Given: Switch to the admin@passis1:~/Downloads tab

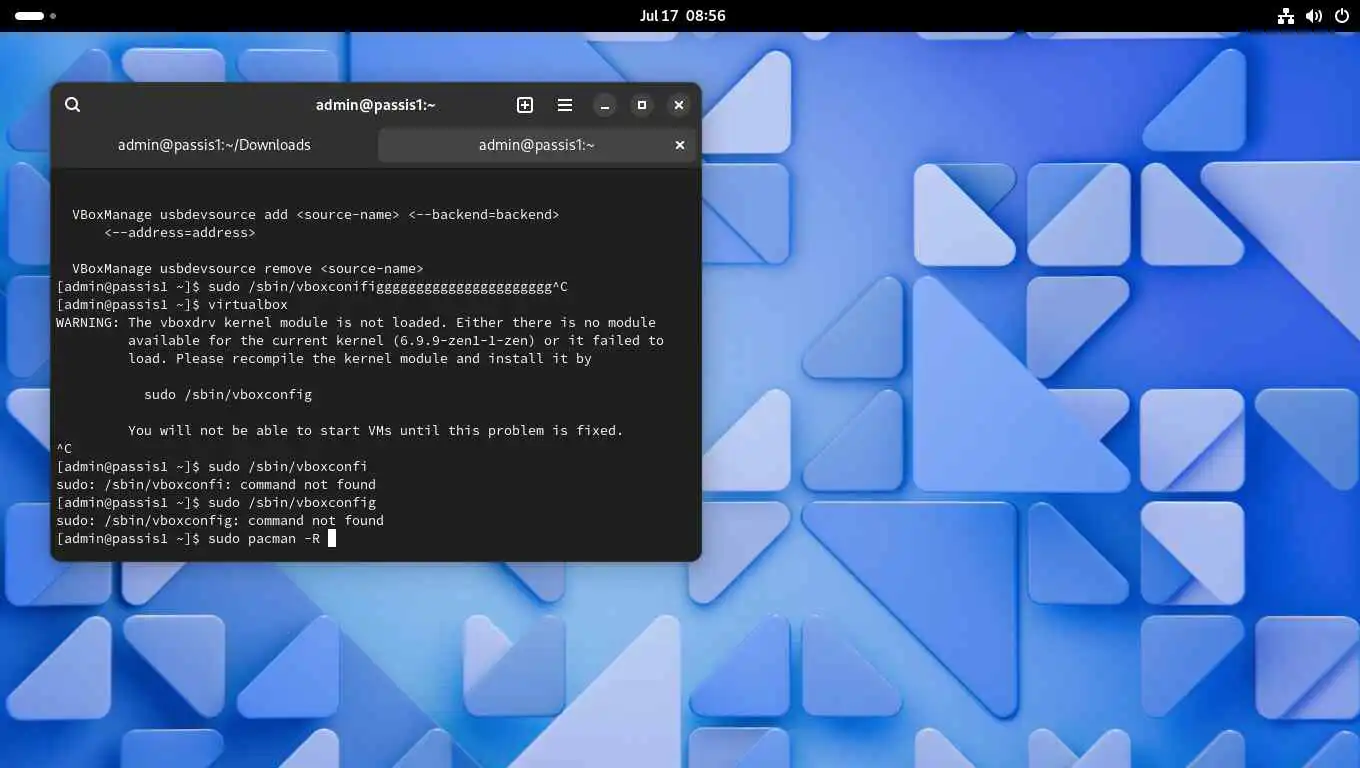Looking at the screenshot, I should (x=214, y=145).
